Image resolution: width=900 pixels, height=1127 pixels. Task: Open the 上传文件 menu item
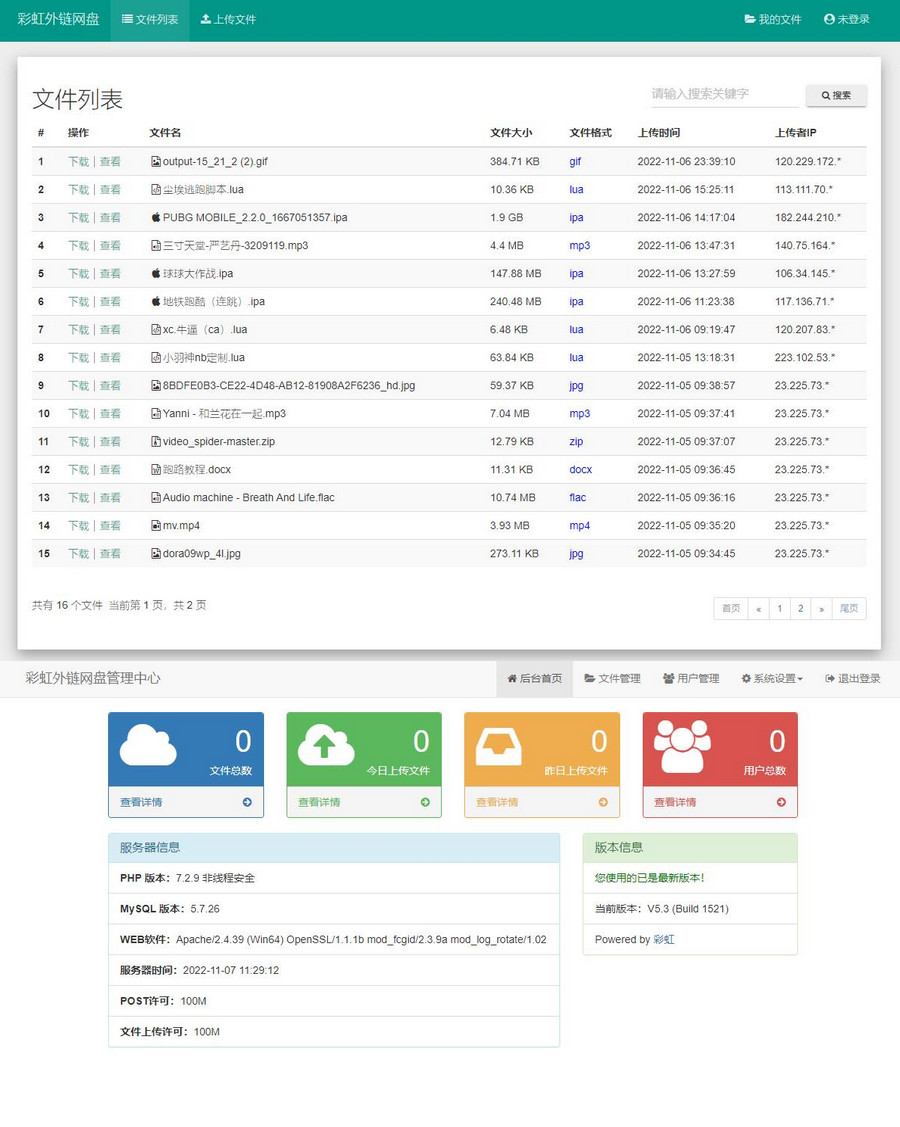(x=227, y=18)
